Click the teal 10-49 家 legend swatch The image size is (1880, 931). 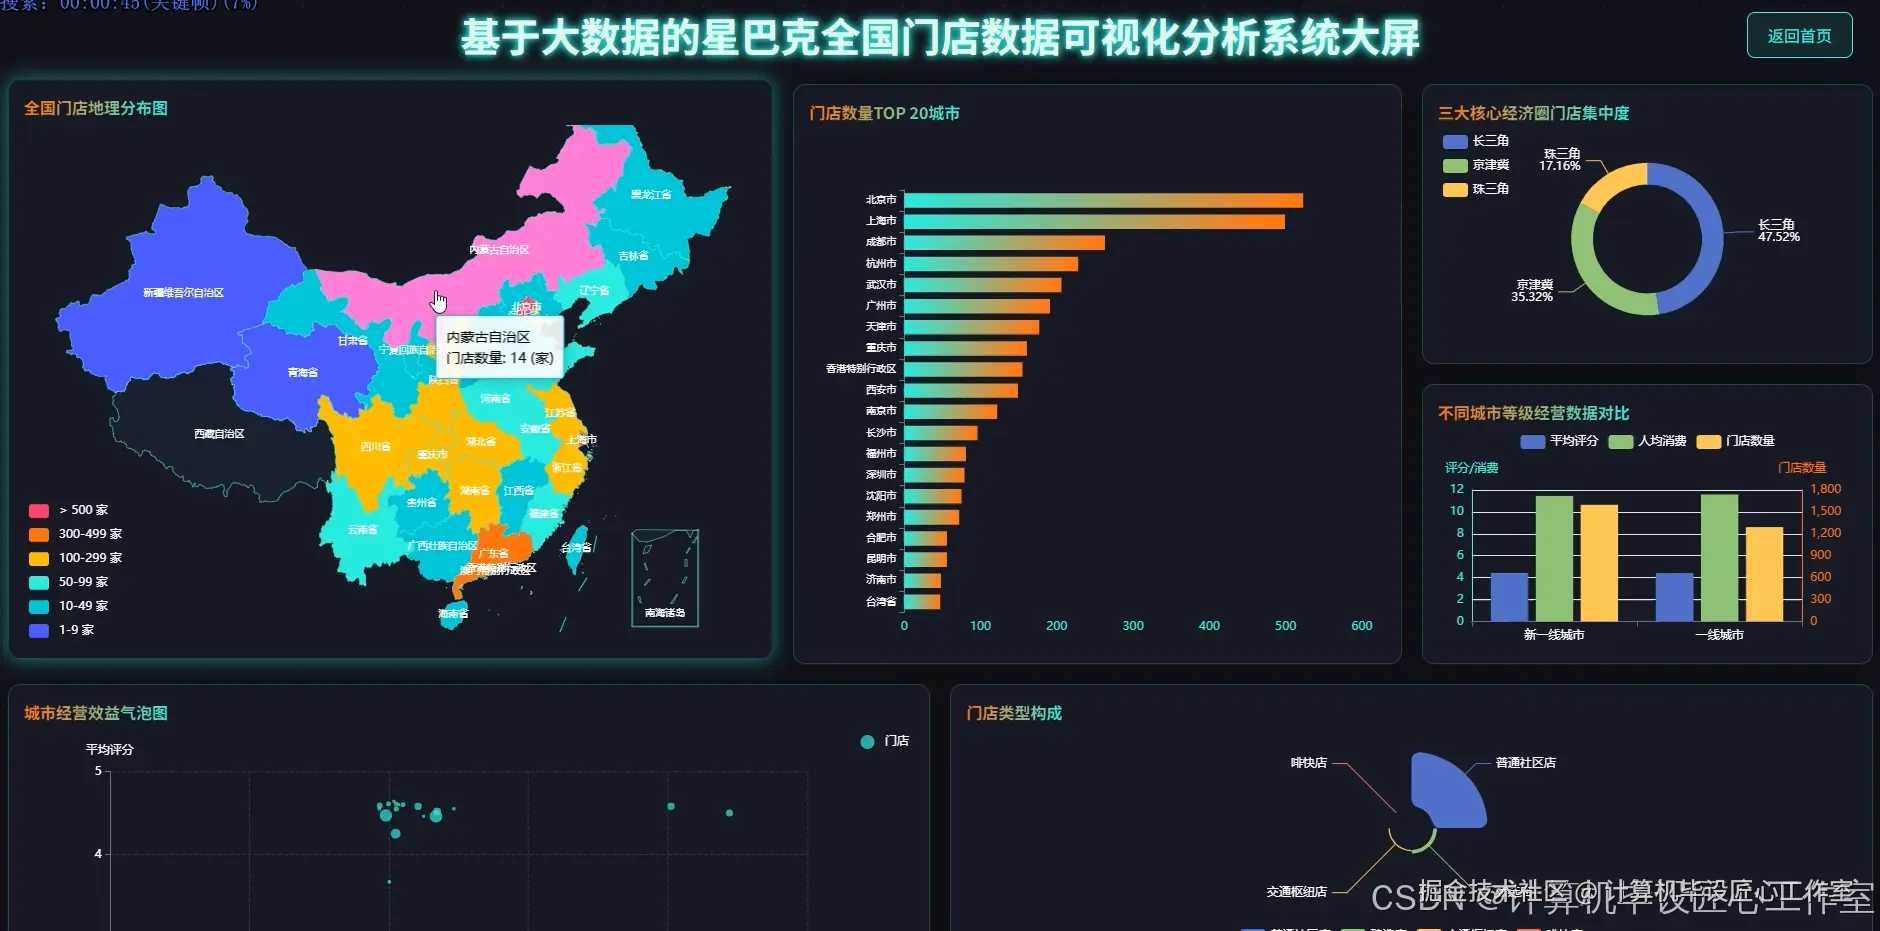coord(39,605)
